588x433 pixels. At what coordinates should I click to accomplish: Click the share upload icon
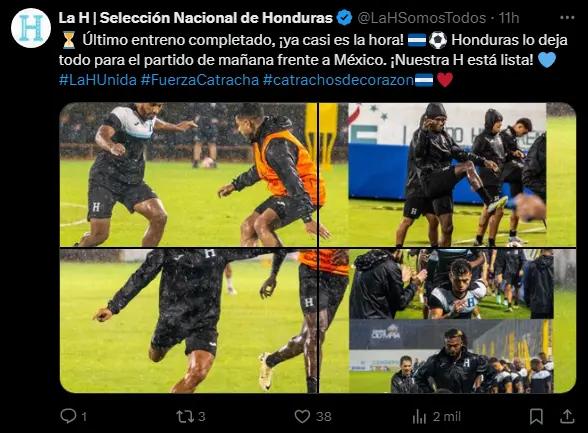(x=567, y=416)
